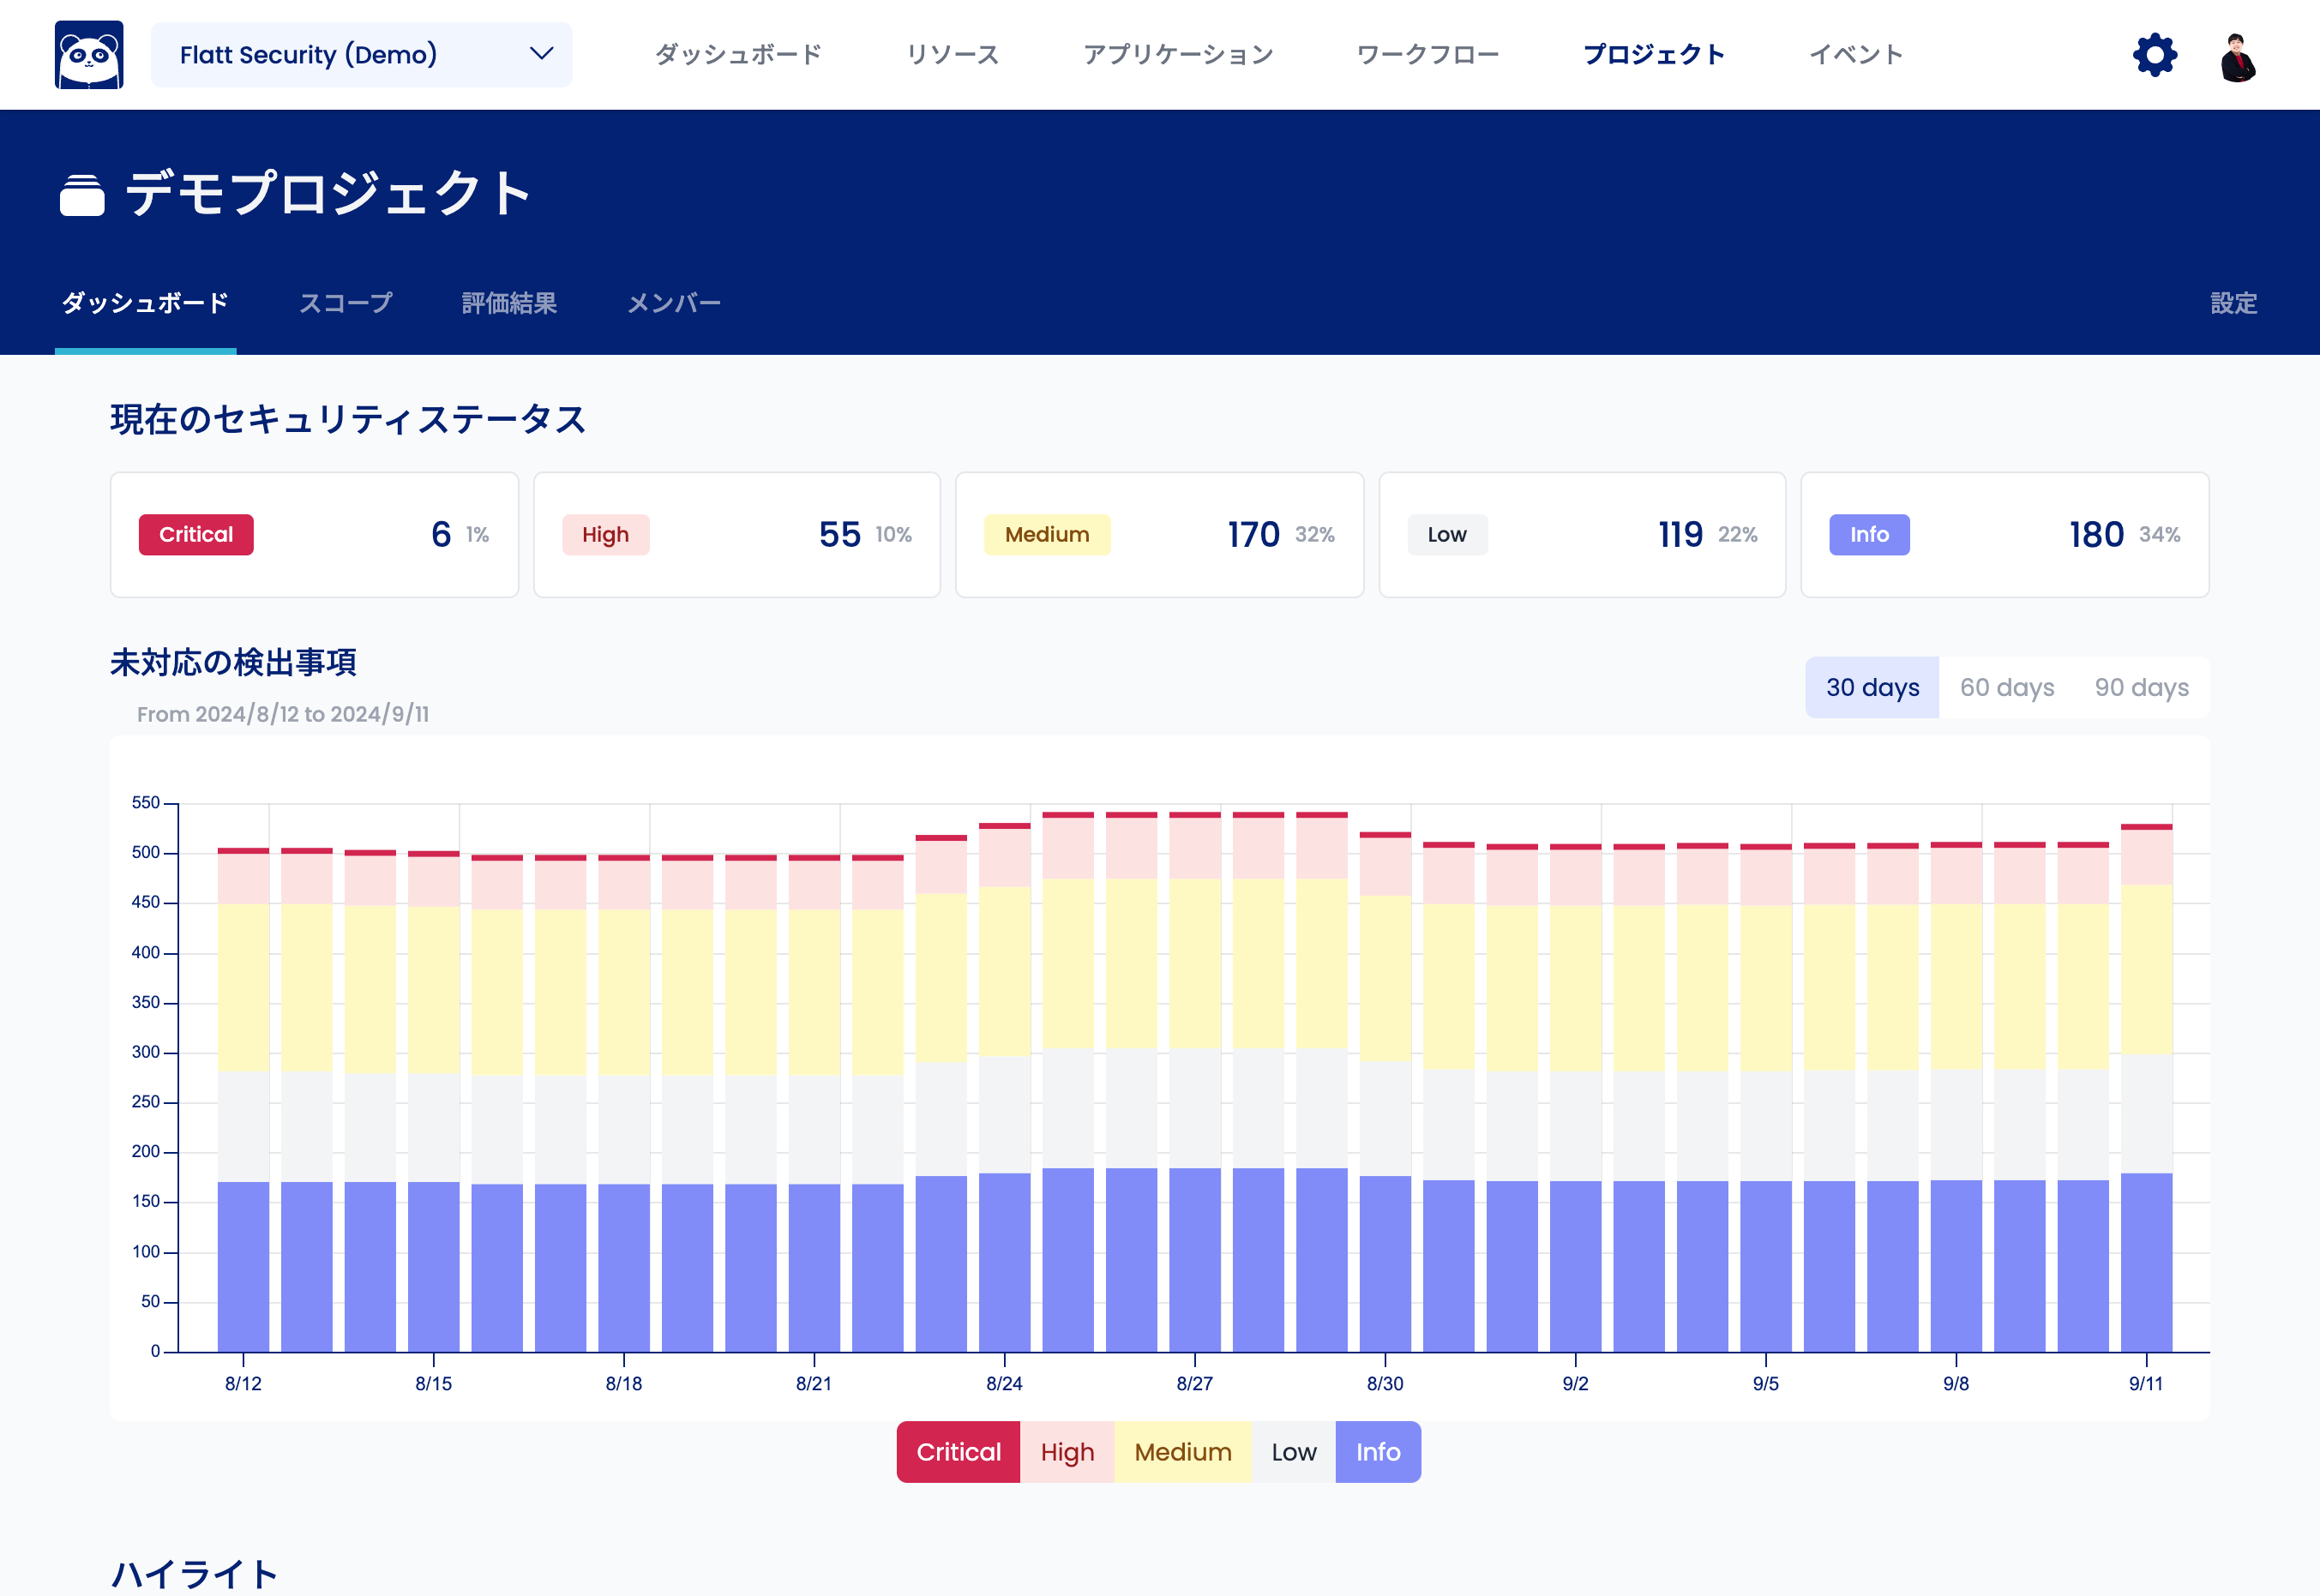Click the メンバー tab button
This screenshot has width=2320, height=1596.
click(673, 301)
